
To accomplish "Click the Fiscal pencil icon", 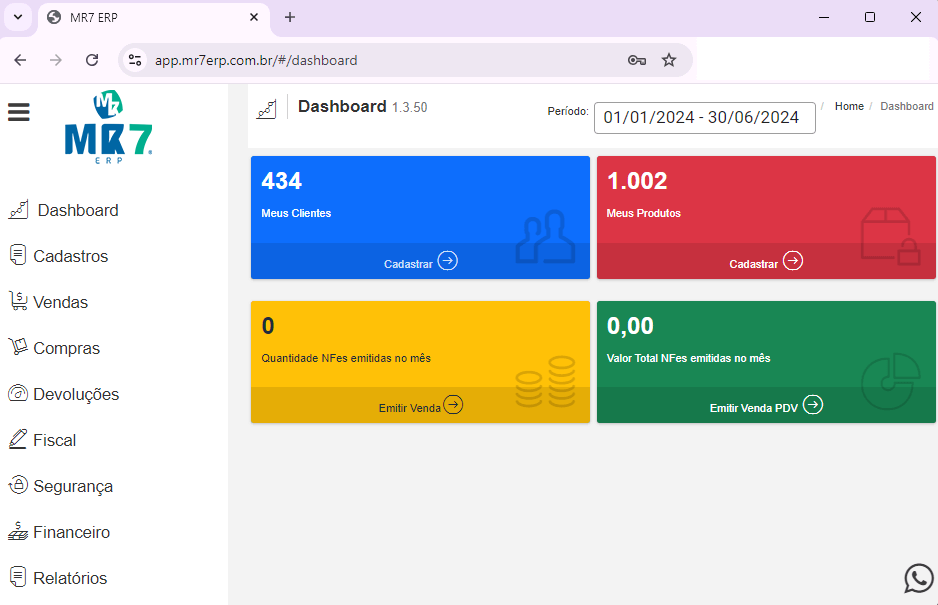I will [x=18, y=439].
